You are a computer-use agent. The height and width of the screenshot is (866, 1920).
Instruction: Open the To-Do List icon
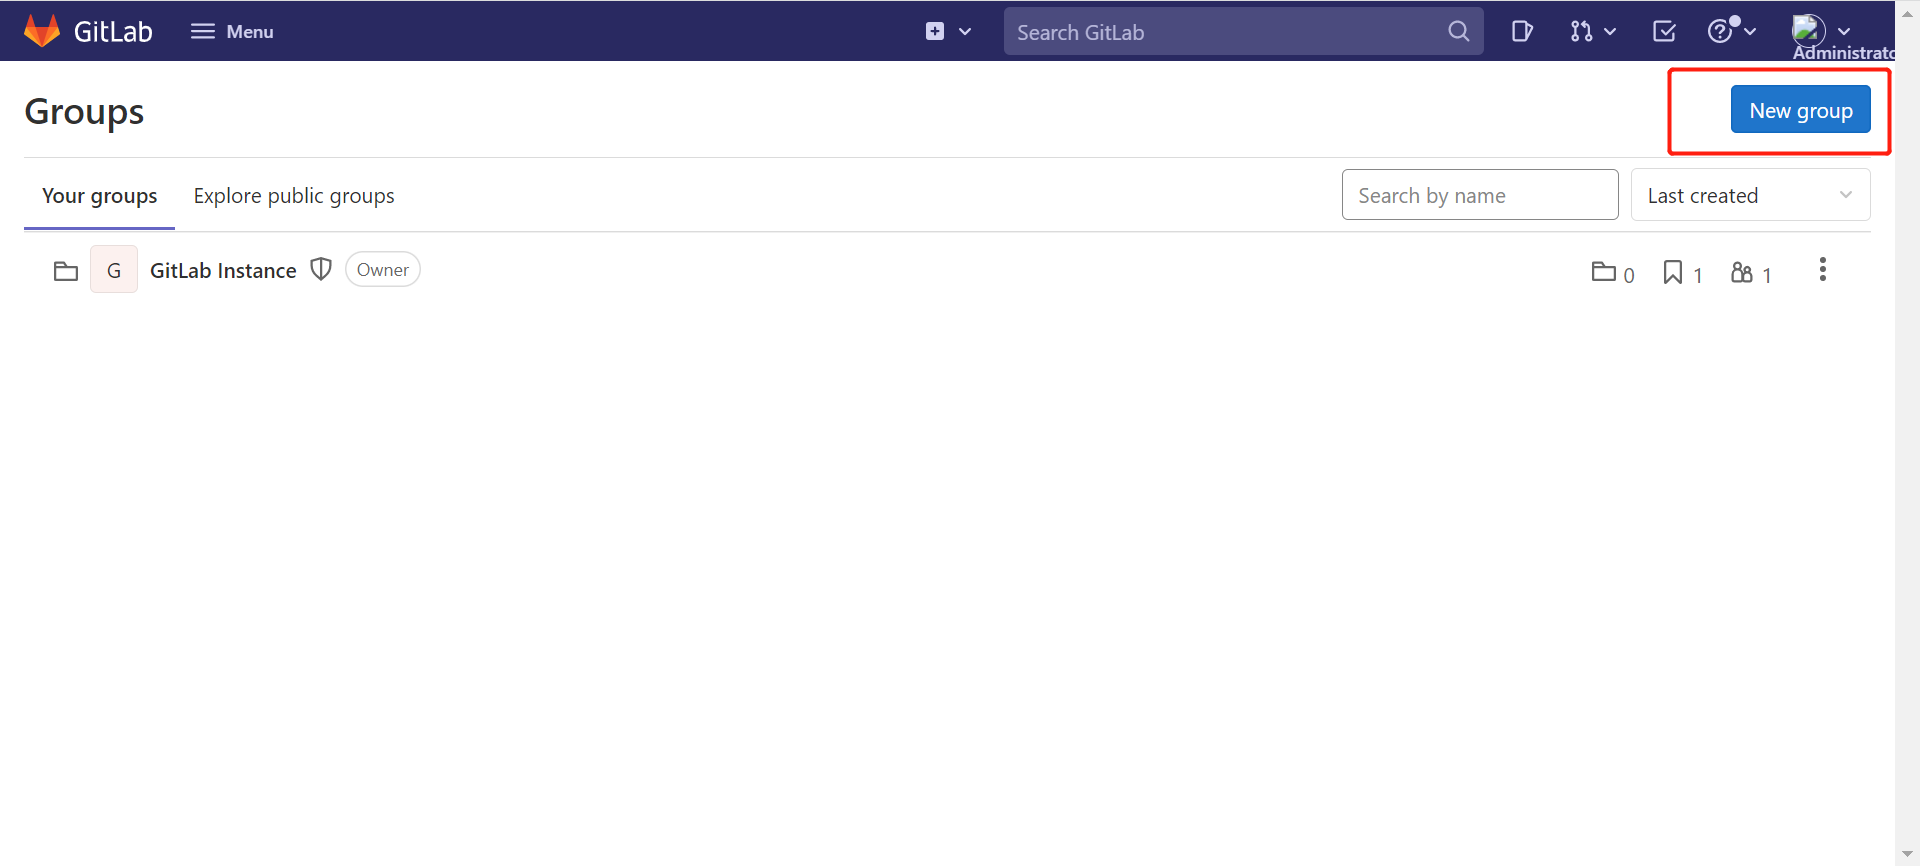(1664, 31)
